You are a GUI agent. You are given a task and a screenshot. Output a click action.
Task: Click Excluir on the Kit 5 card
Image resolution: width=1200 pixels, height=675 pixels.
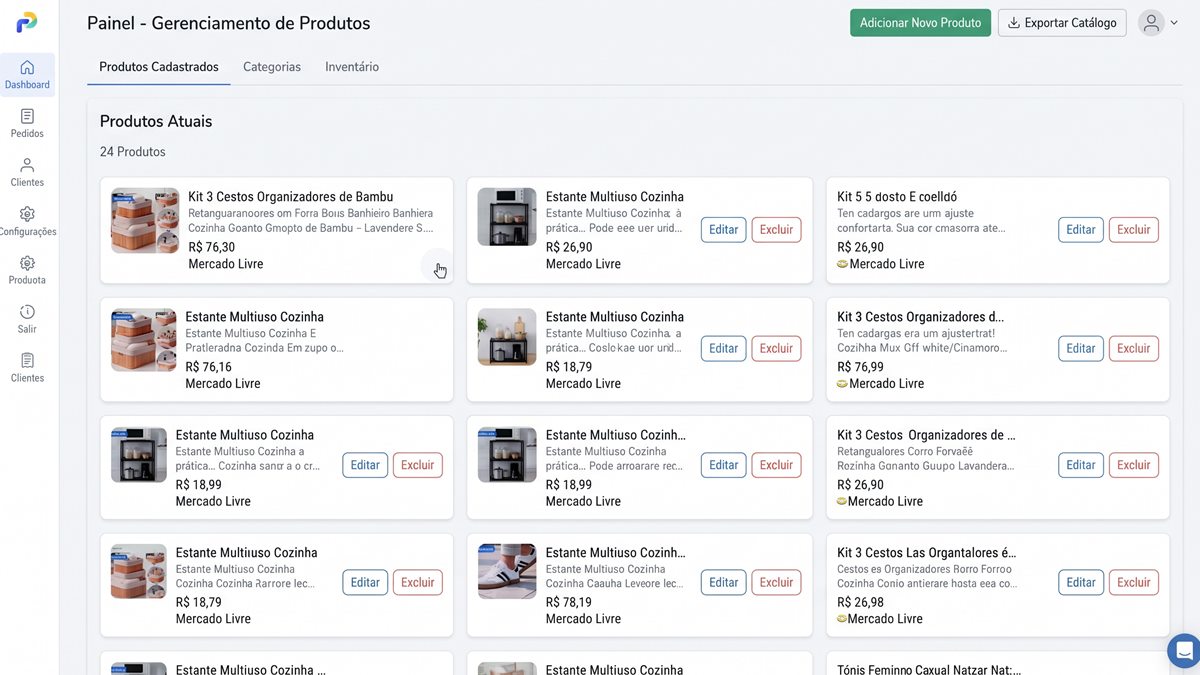tap(1134, 230)
